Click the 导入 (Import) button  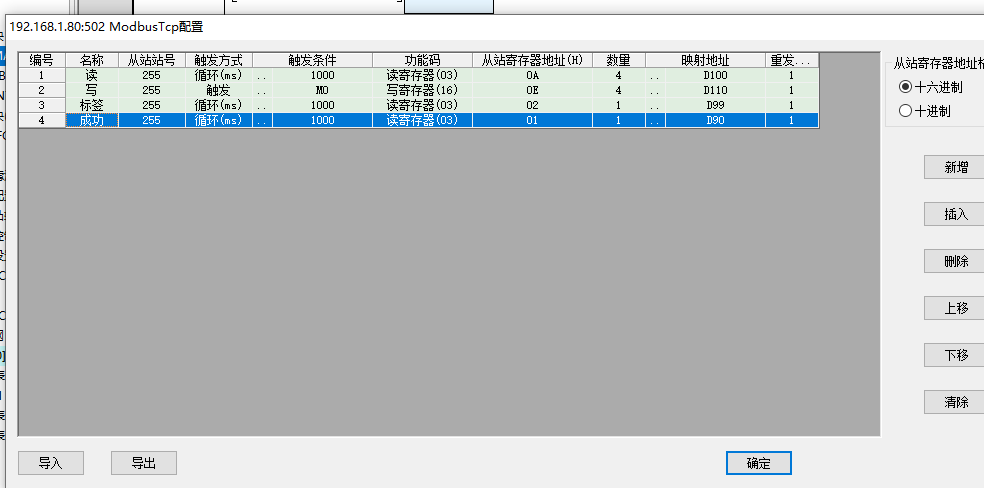point(51,463)
